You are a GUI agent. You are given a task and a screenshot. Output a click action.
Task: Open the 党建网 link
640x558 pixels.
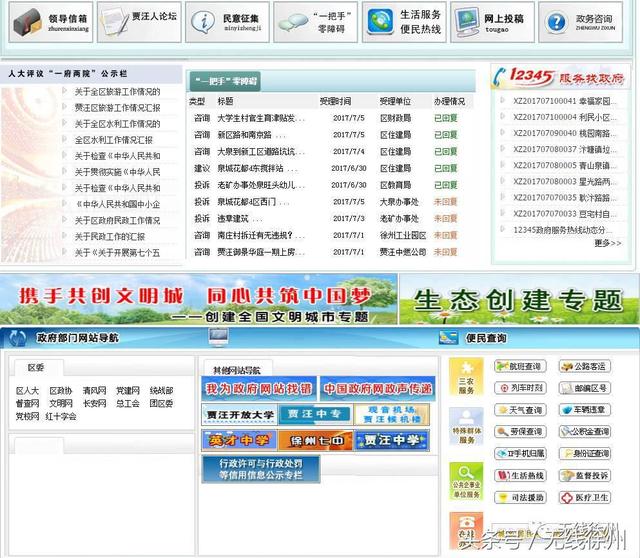pyautogui.click(x=128, y=391)
